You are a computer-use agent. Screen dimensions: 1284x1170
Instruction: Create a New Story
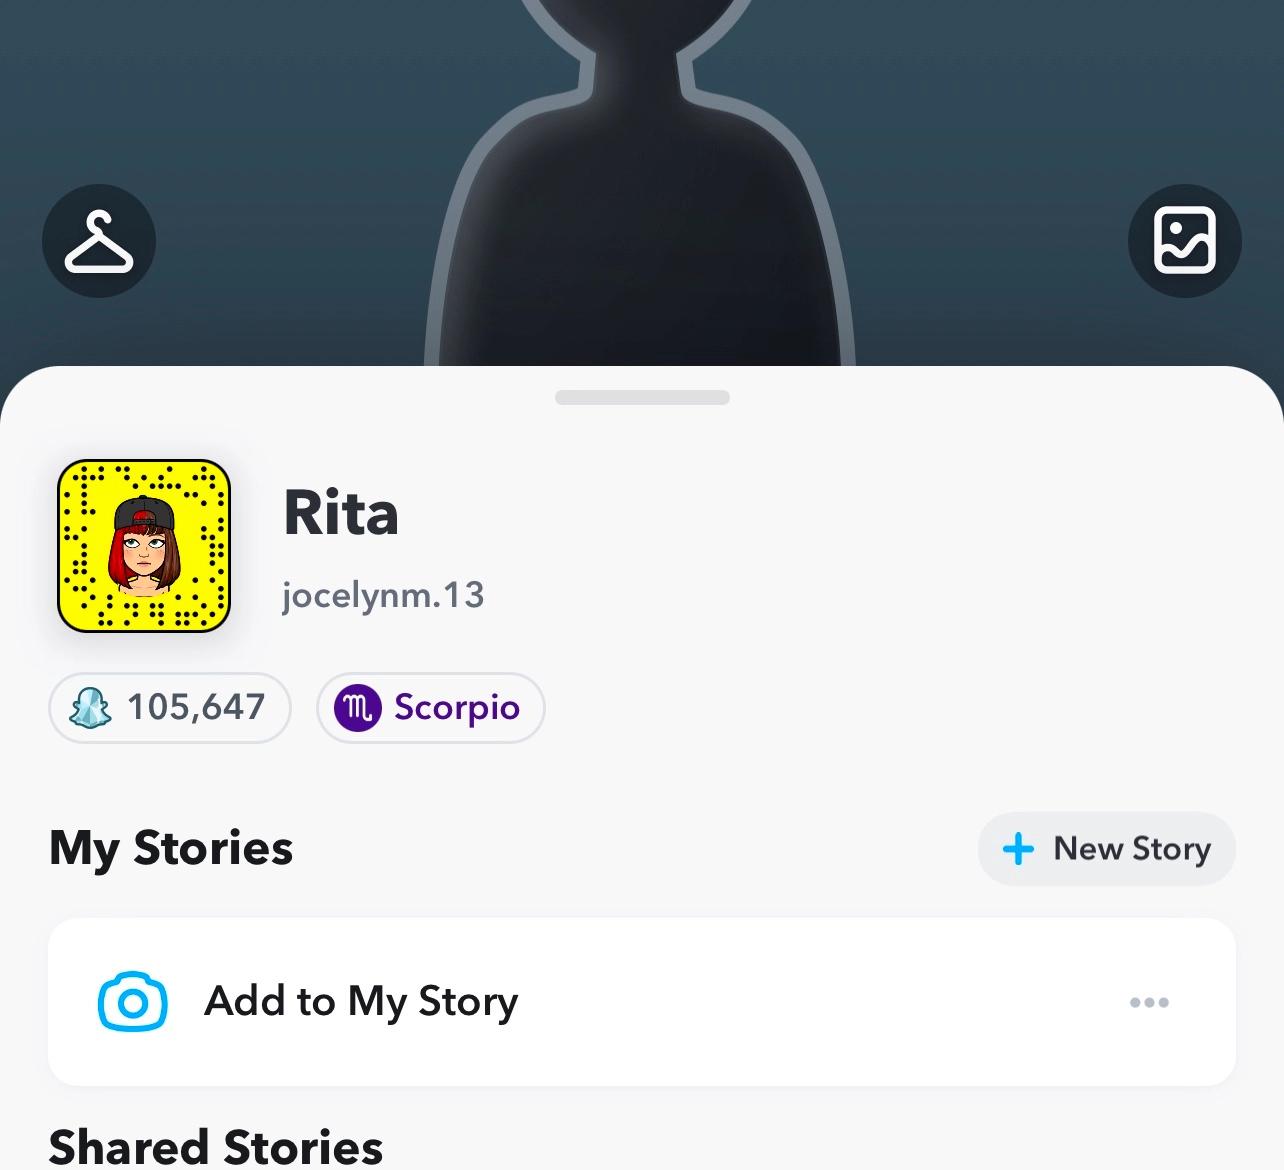click(1107, 849)
